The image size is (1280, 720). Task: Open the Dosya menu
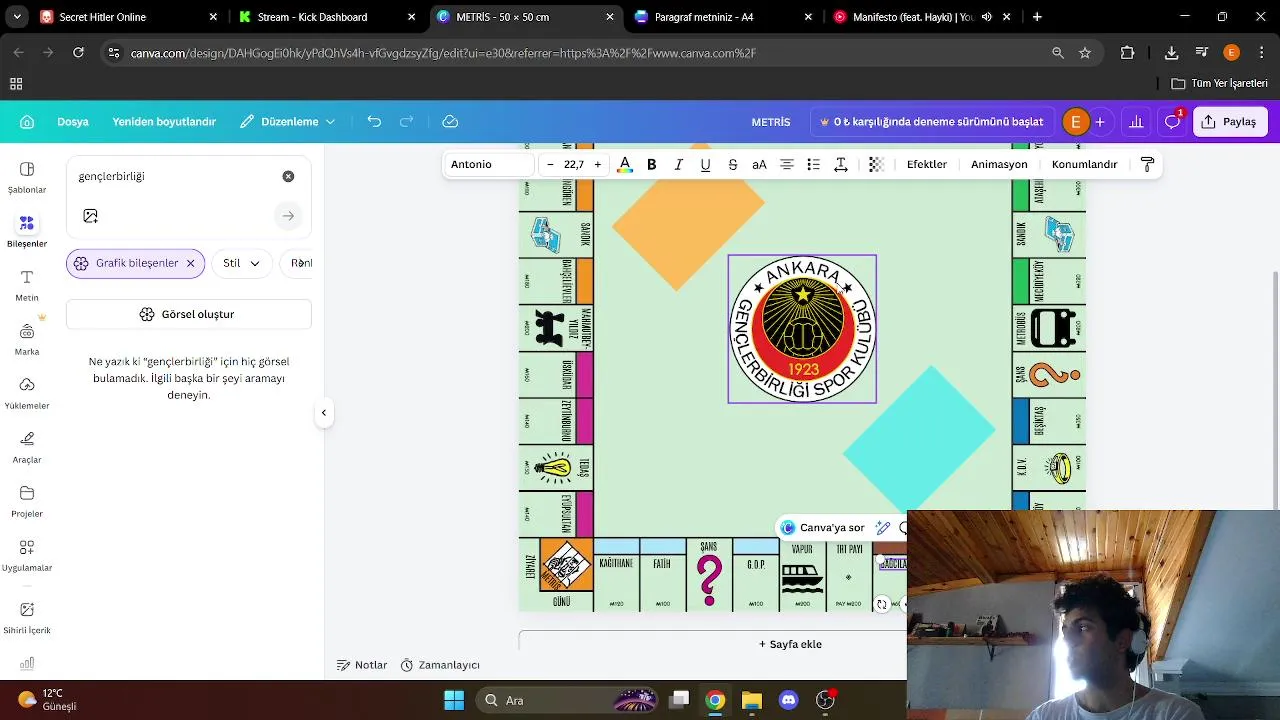pos(73,122)
